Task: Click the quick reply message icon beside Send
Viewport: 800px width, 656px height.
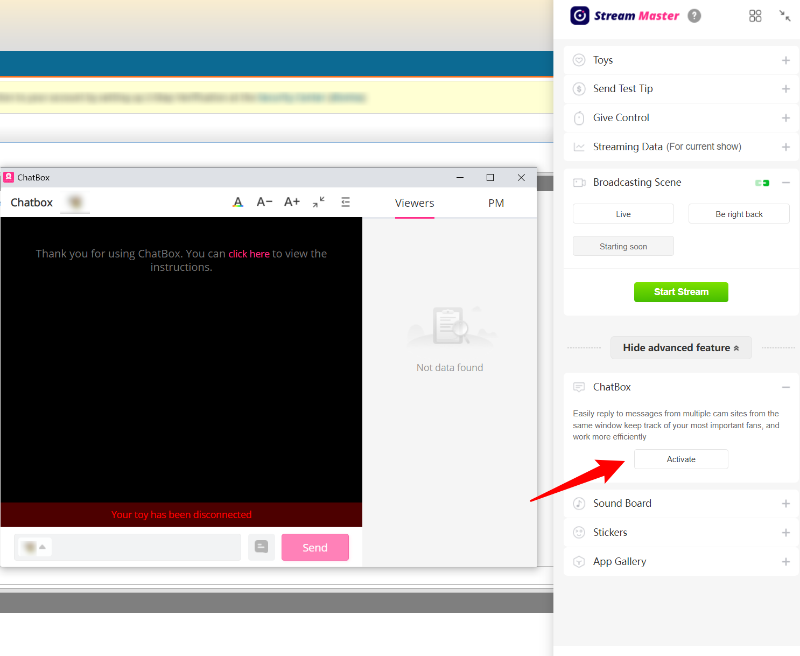Action: tap(261, 547)
